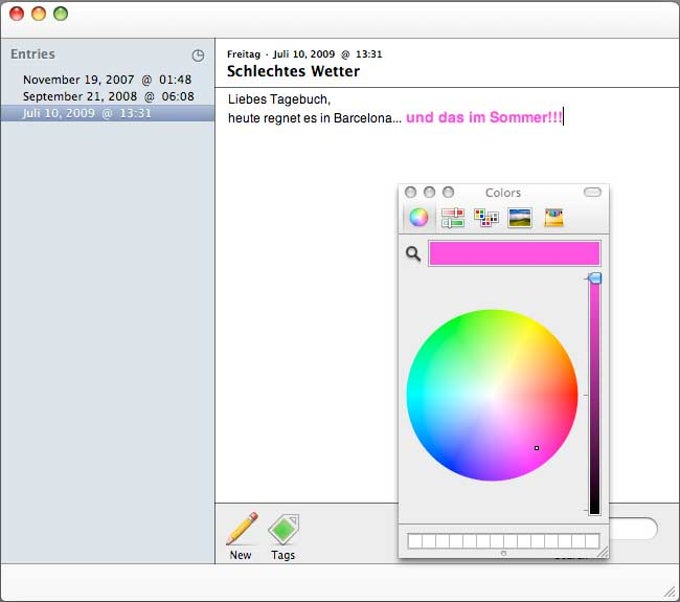Click the current pink color swatch
The width and height of the screenshot is (680, 602).
pos(514,253)
